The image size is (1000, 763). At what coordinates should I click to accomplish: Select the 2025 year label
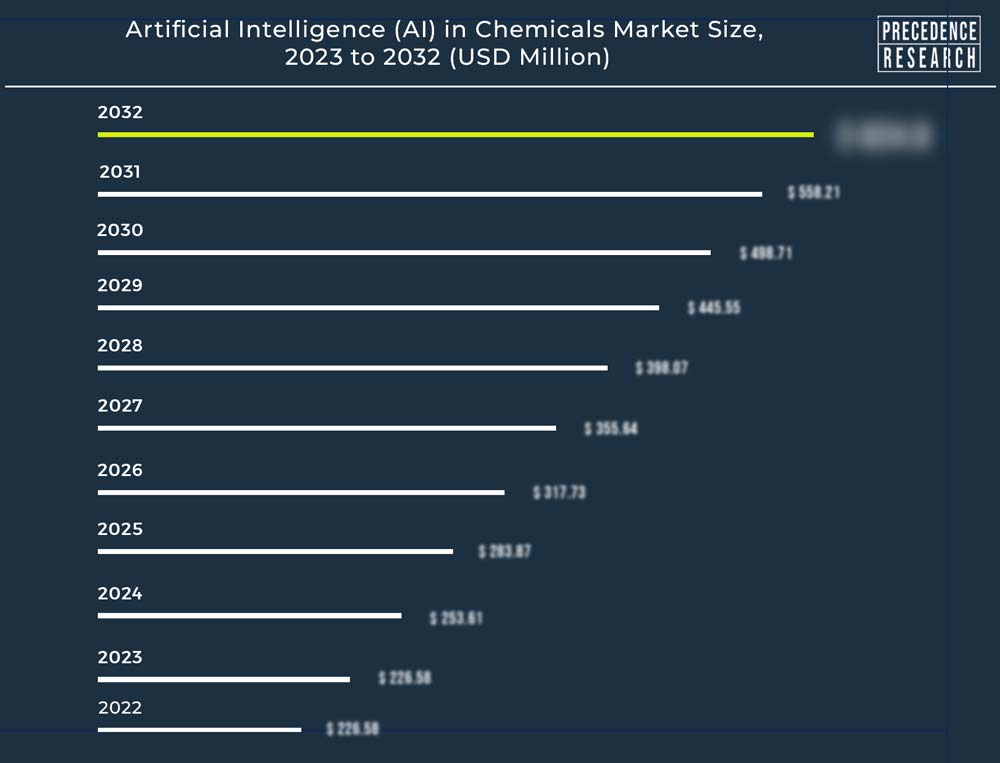tap(120, 529)
